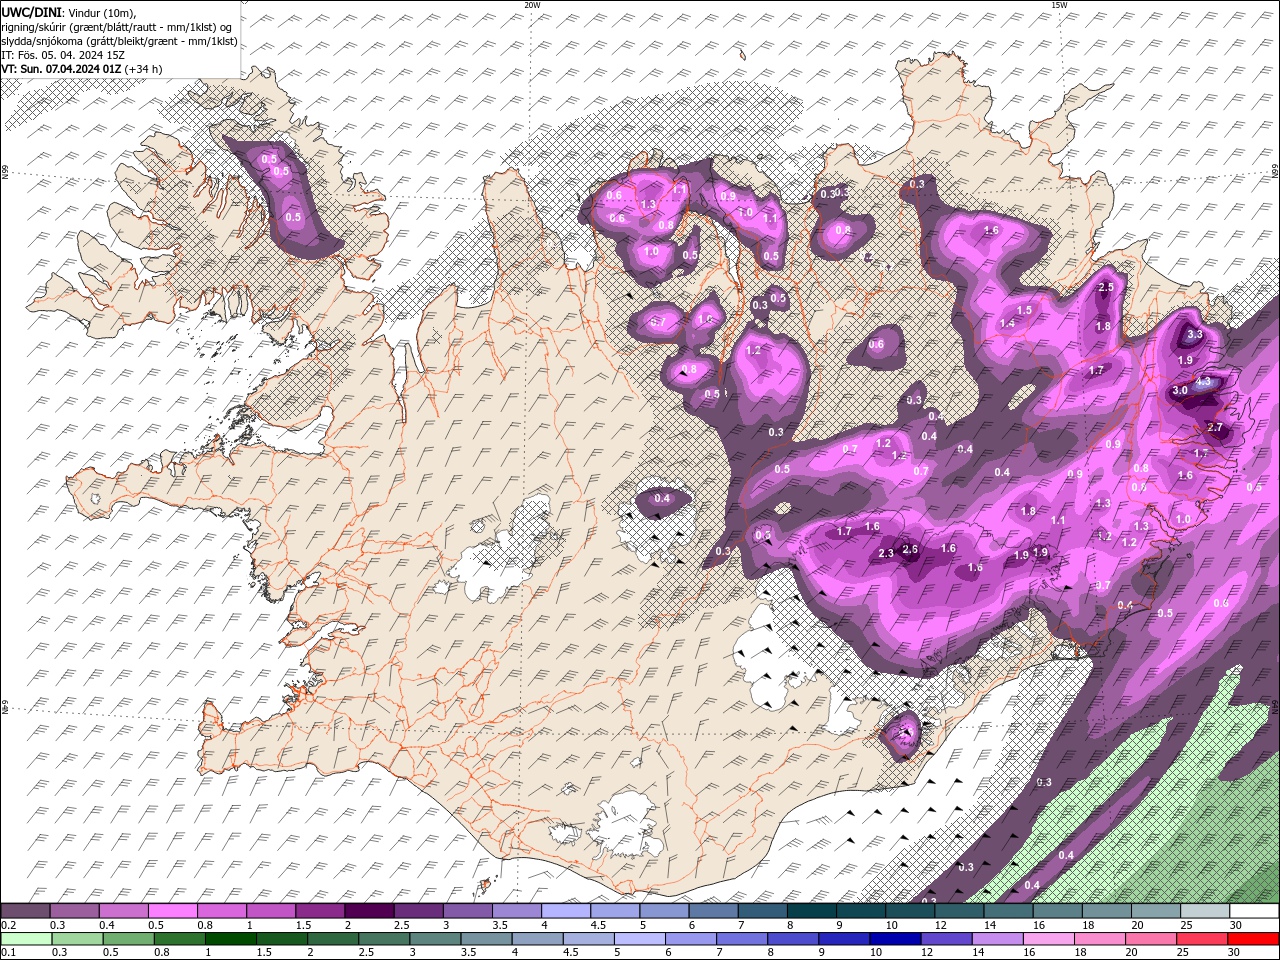Click the 0.1–0.3 palest green swatch in lower scale
This screenshot has height=960, width=1280.
[x=26, y=939]
